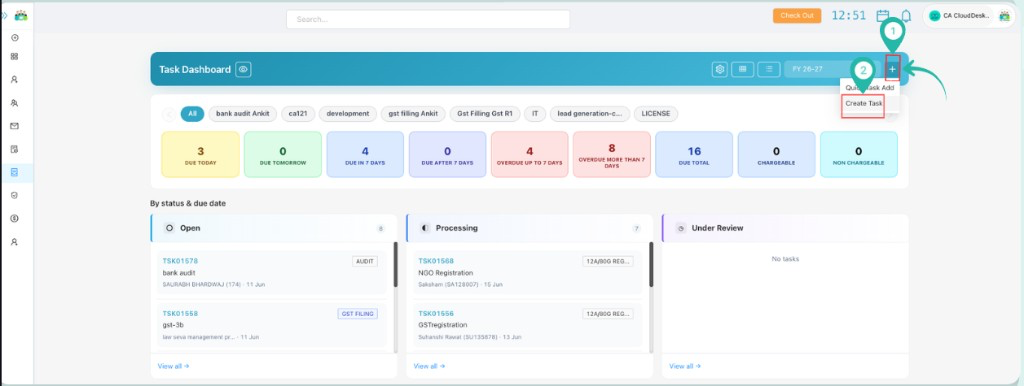Open Task Dashboard settings gear icon
Viewport: 1024px width, 386px height.
pyautogui.click(x=720, y=69)
